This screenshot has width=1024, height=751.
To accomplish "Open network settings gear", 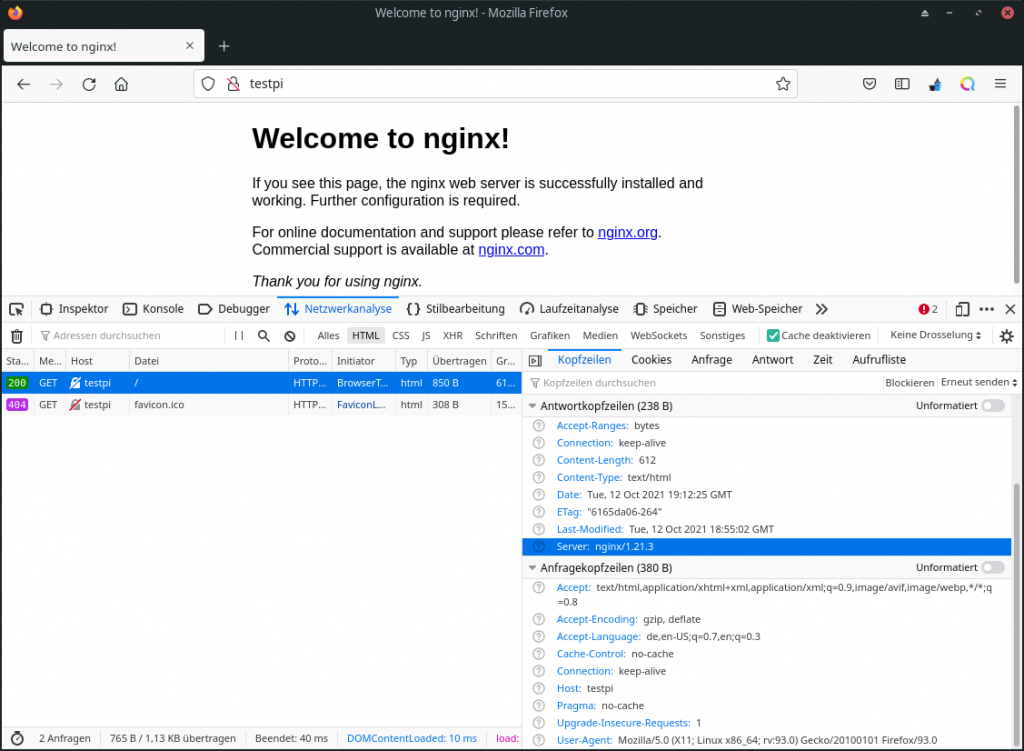I will click(x=1006, y=336).
